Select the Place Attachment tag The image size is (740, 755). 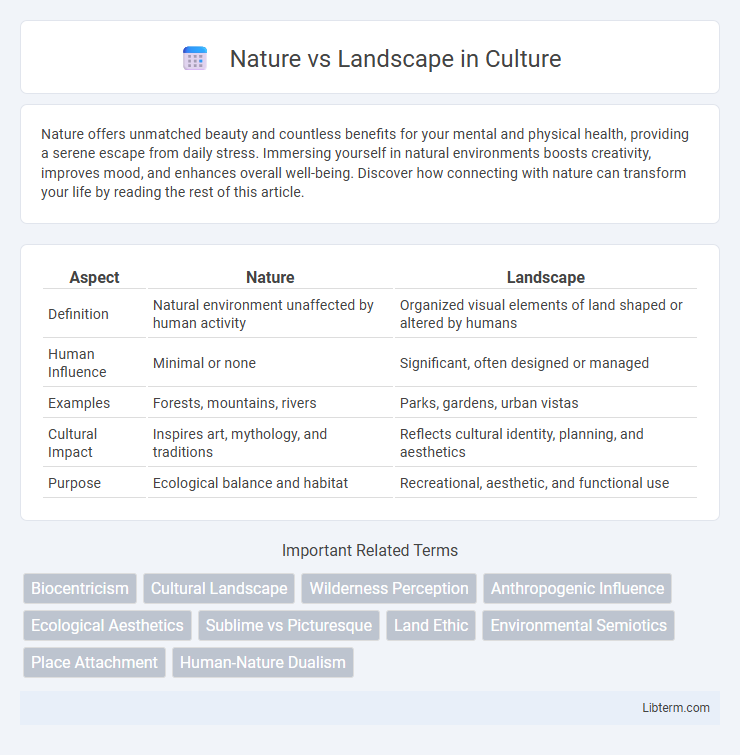(94, 663)
